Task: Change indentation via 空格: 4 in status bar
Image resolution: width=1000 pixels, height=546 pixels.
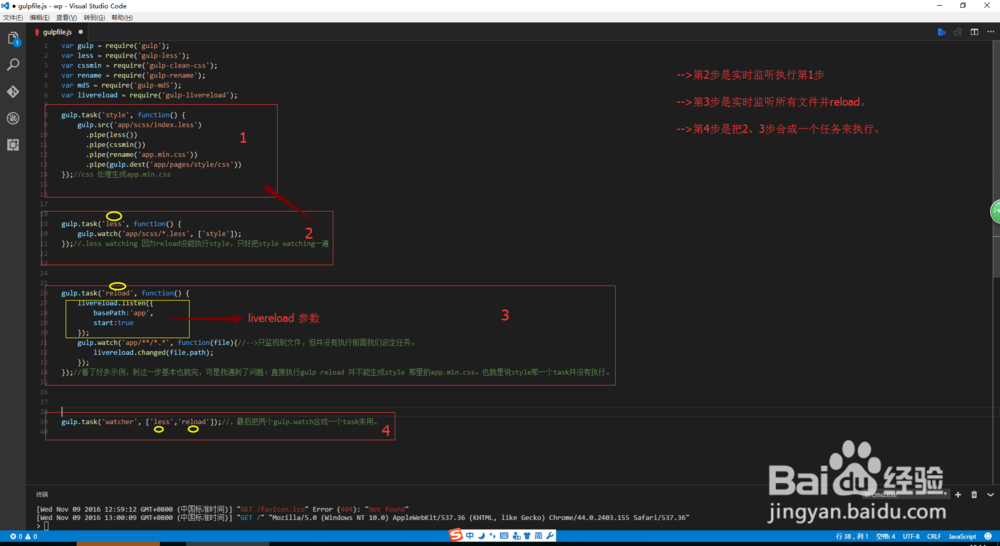Action: pyautogui.click(x=886, y=536)
